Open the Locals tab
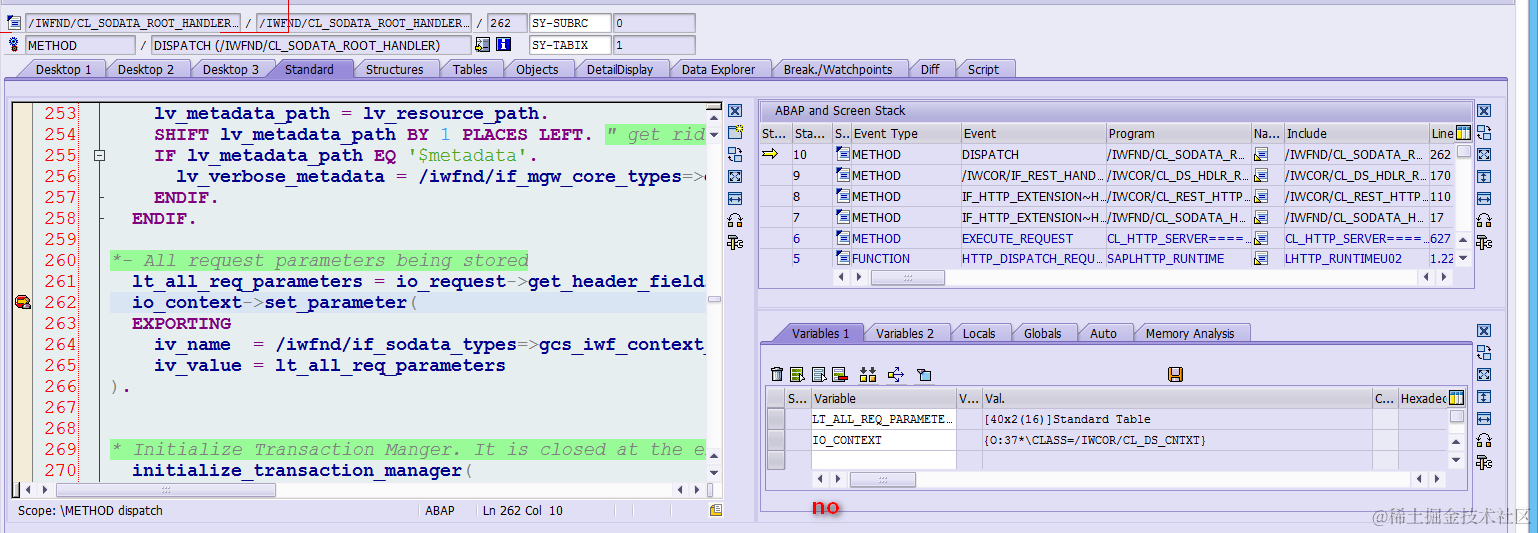The width and height of the screenshot is (1538, 533). (980, 333)
